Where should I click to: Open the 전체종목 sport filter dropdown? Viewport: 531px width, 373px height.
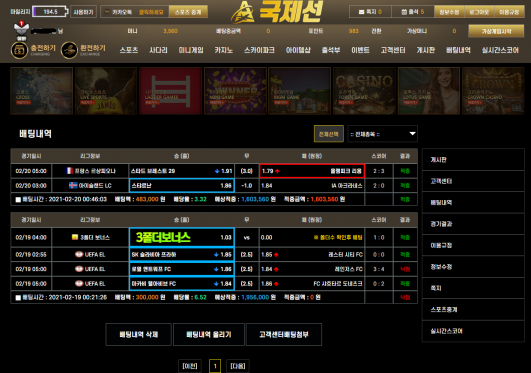coord(382,134)
